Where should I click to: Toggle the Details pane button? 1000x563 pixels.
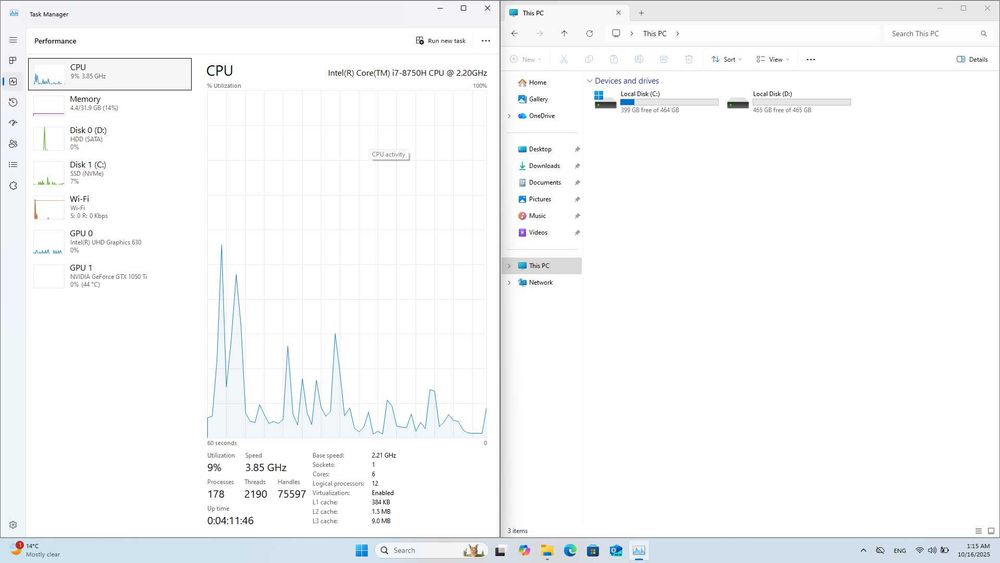(x=972, y=59)
